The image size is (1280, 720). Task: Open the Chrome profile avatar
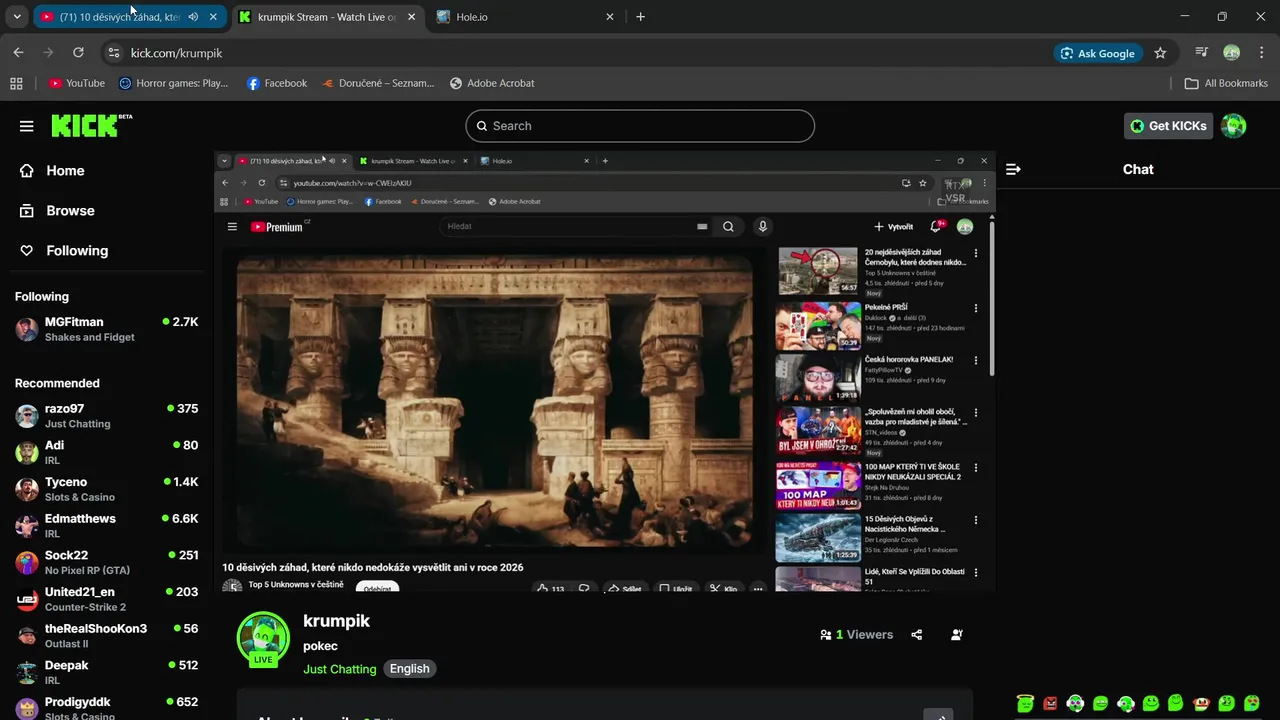[1232, 53]
